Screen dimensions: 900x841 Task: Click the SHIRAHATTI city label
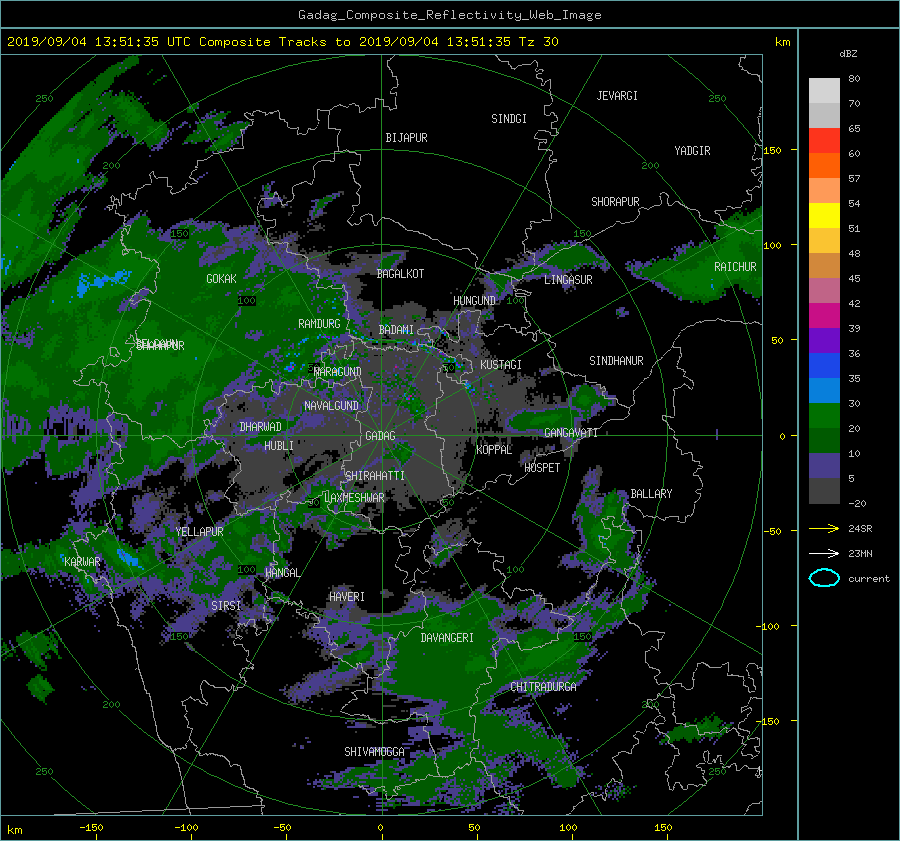(375, 475)
